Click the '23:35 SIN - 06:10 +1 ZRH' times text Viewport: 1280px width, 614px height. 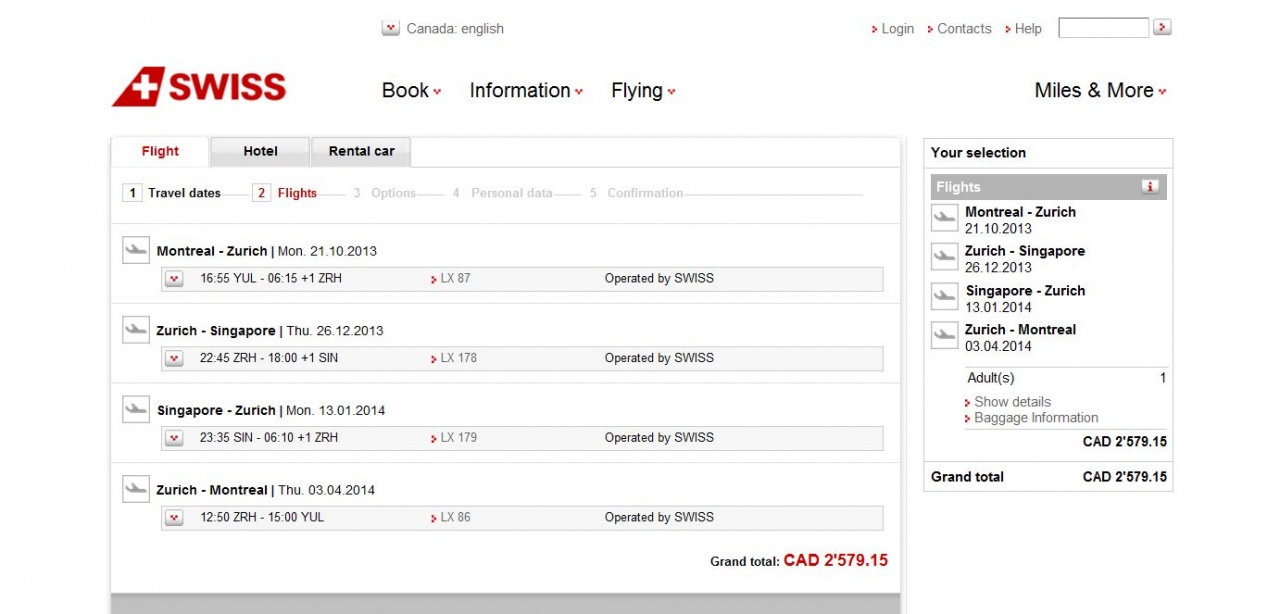(x=269, y=438)
